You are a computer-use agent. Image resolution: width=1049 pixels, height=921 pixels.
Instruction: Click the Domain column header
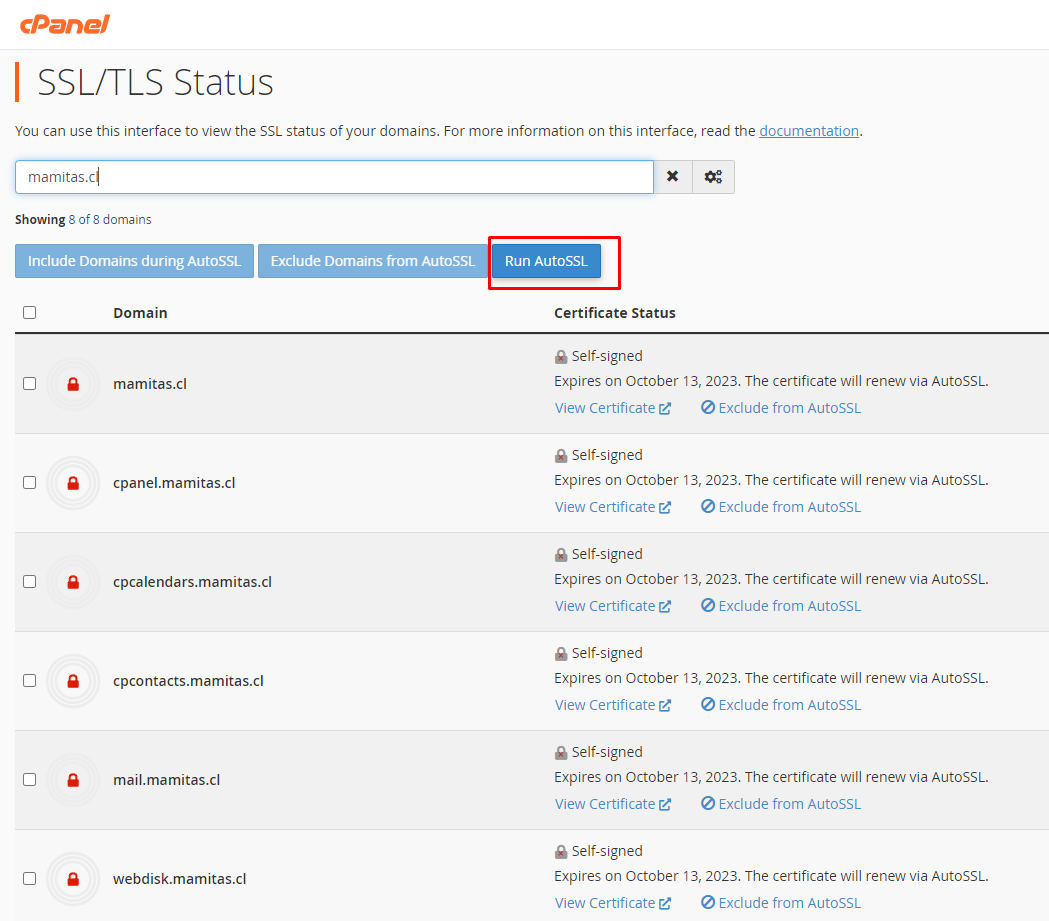tap(140, 313)
